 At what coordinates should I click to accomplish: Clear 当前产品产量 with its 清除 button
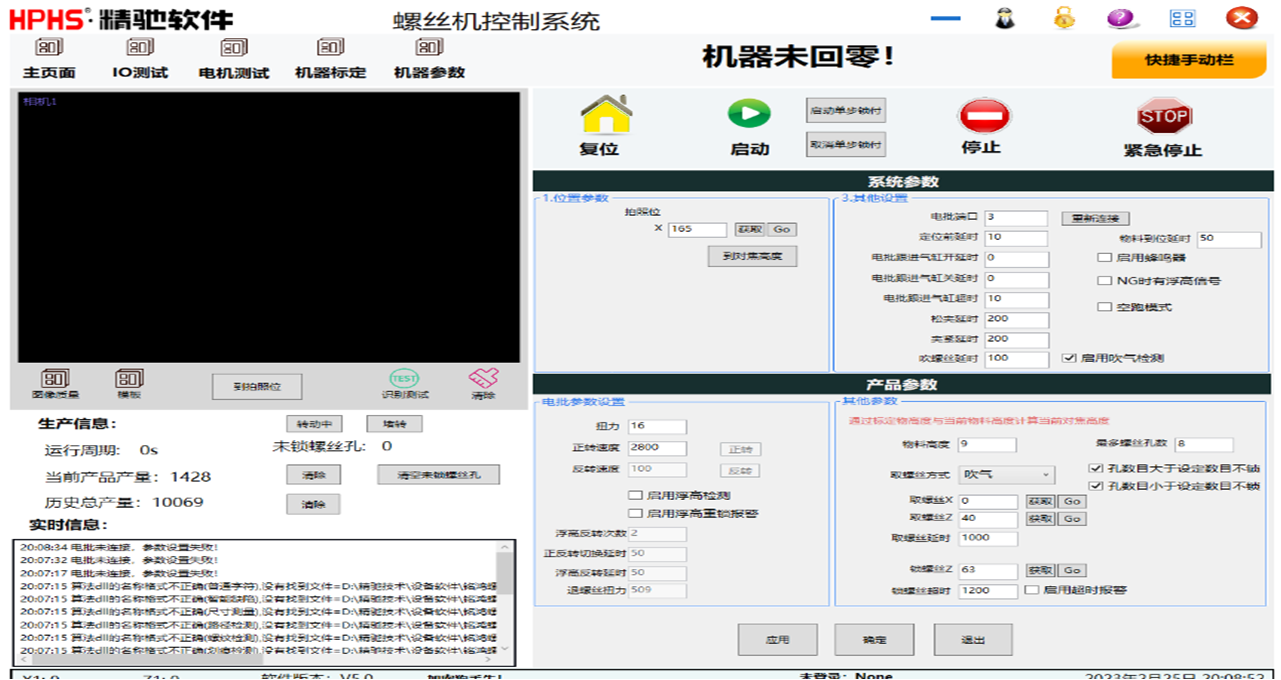(314, 475)
